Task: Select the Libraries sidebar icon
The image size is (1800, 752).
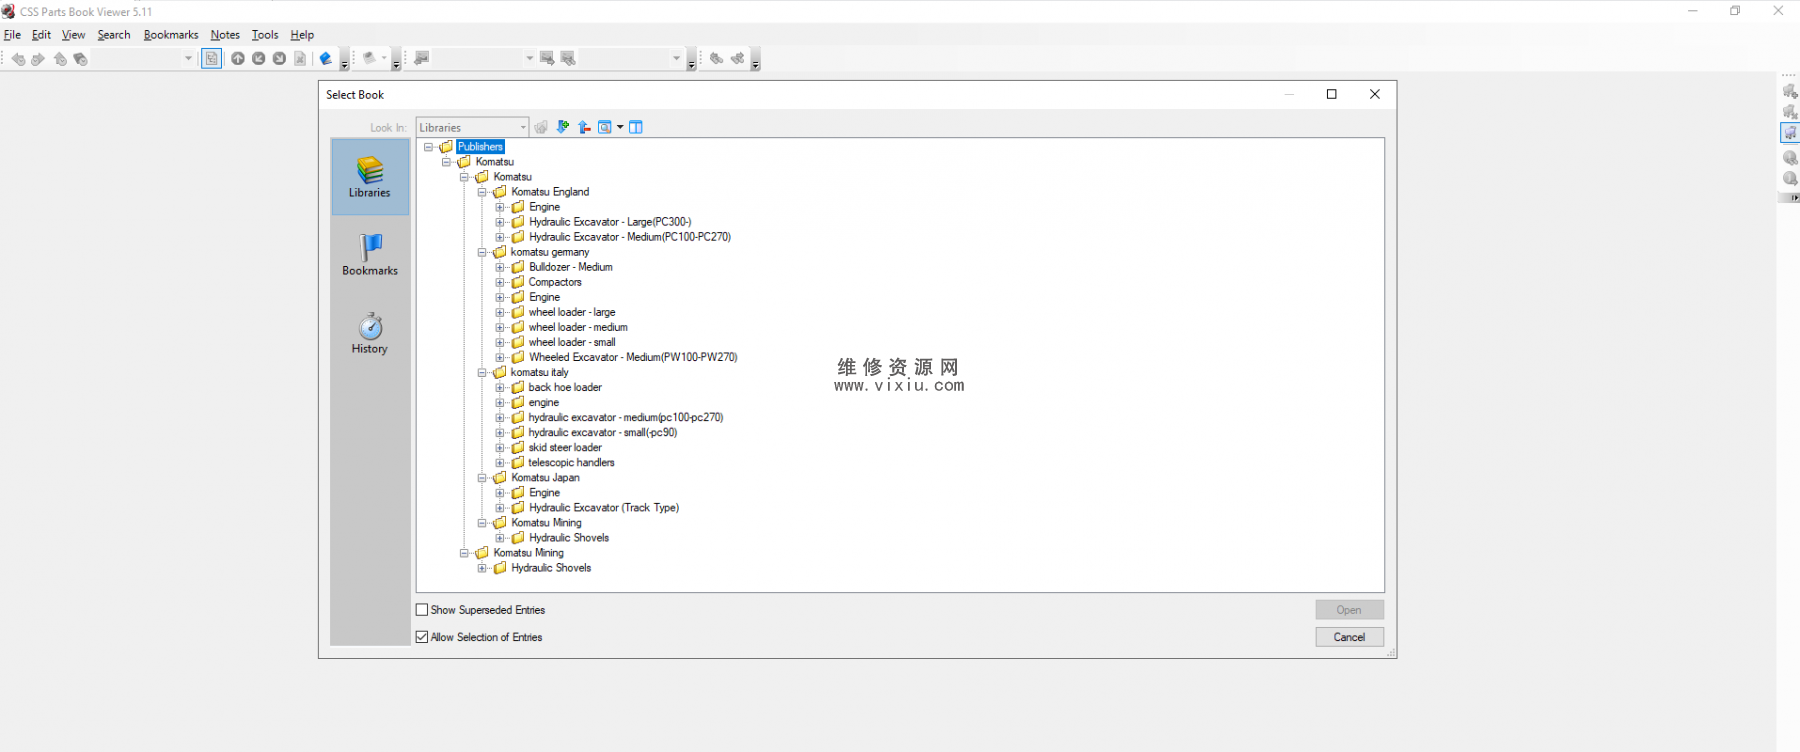Action: 370,177
